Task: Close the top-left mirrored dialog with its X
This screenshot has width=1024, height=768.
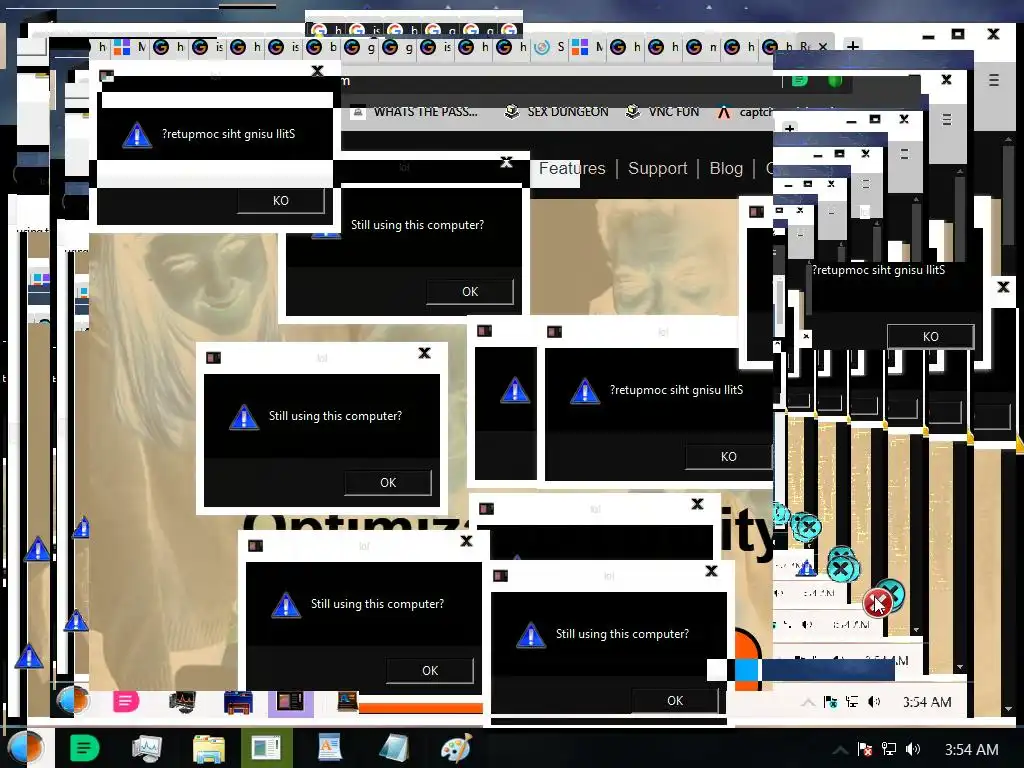Action: pyautogui.click(x=317, y=71)
